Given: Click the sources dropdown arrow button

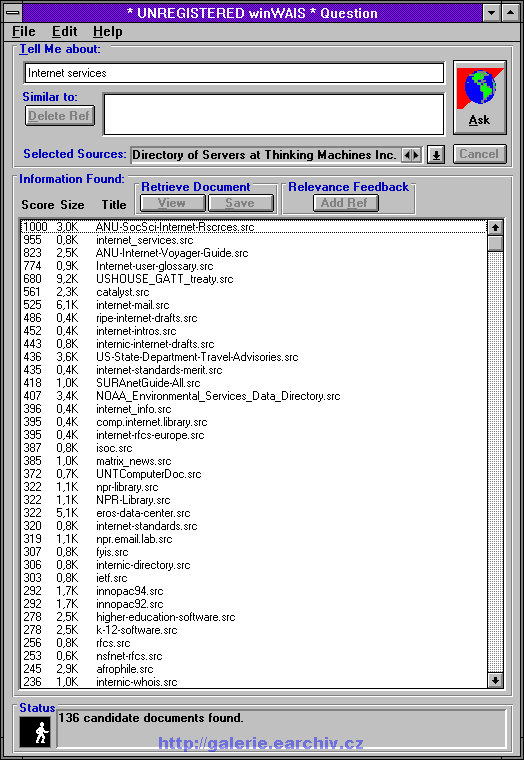Looking at the screenshot, I should [x=436, y=155].
